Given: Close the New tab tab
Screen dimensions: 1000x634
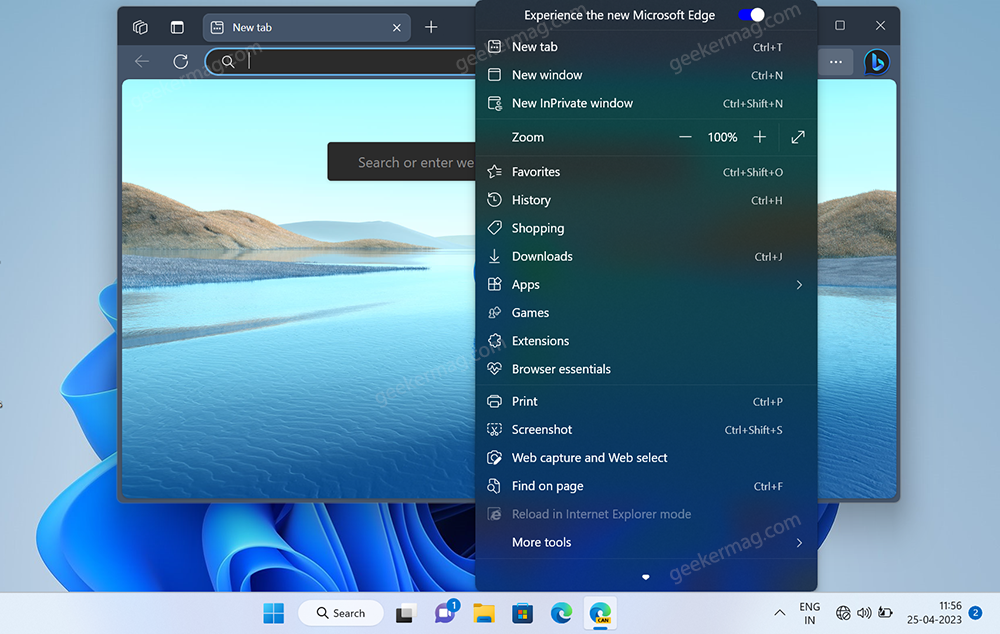Looking at the screenshot, I should point(397,27).
